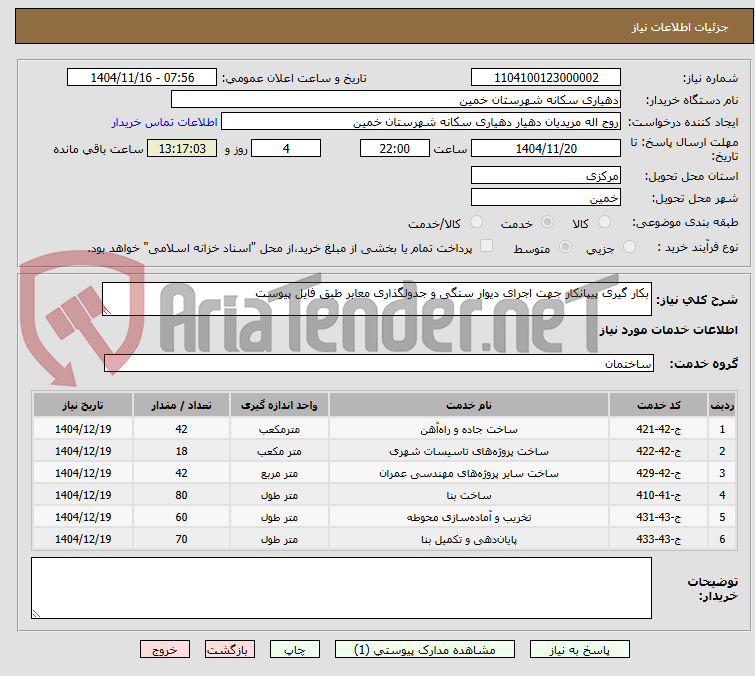Click service code ج-42-429
This screenshot has width=755, height=676.
[658, 473]
